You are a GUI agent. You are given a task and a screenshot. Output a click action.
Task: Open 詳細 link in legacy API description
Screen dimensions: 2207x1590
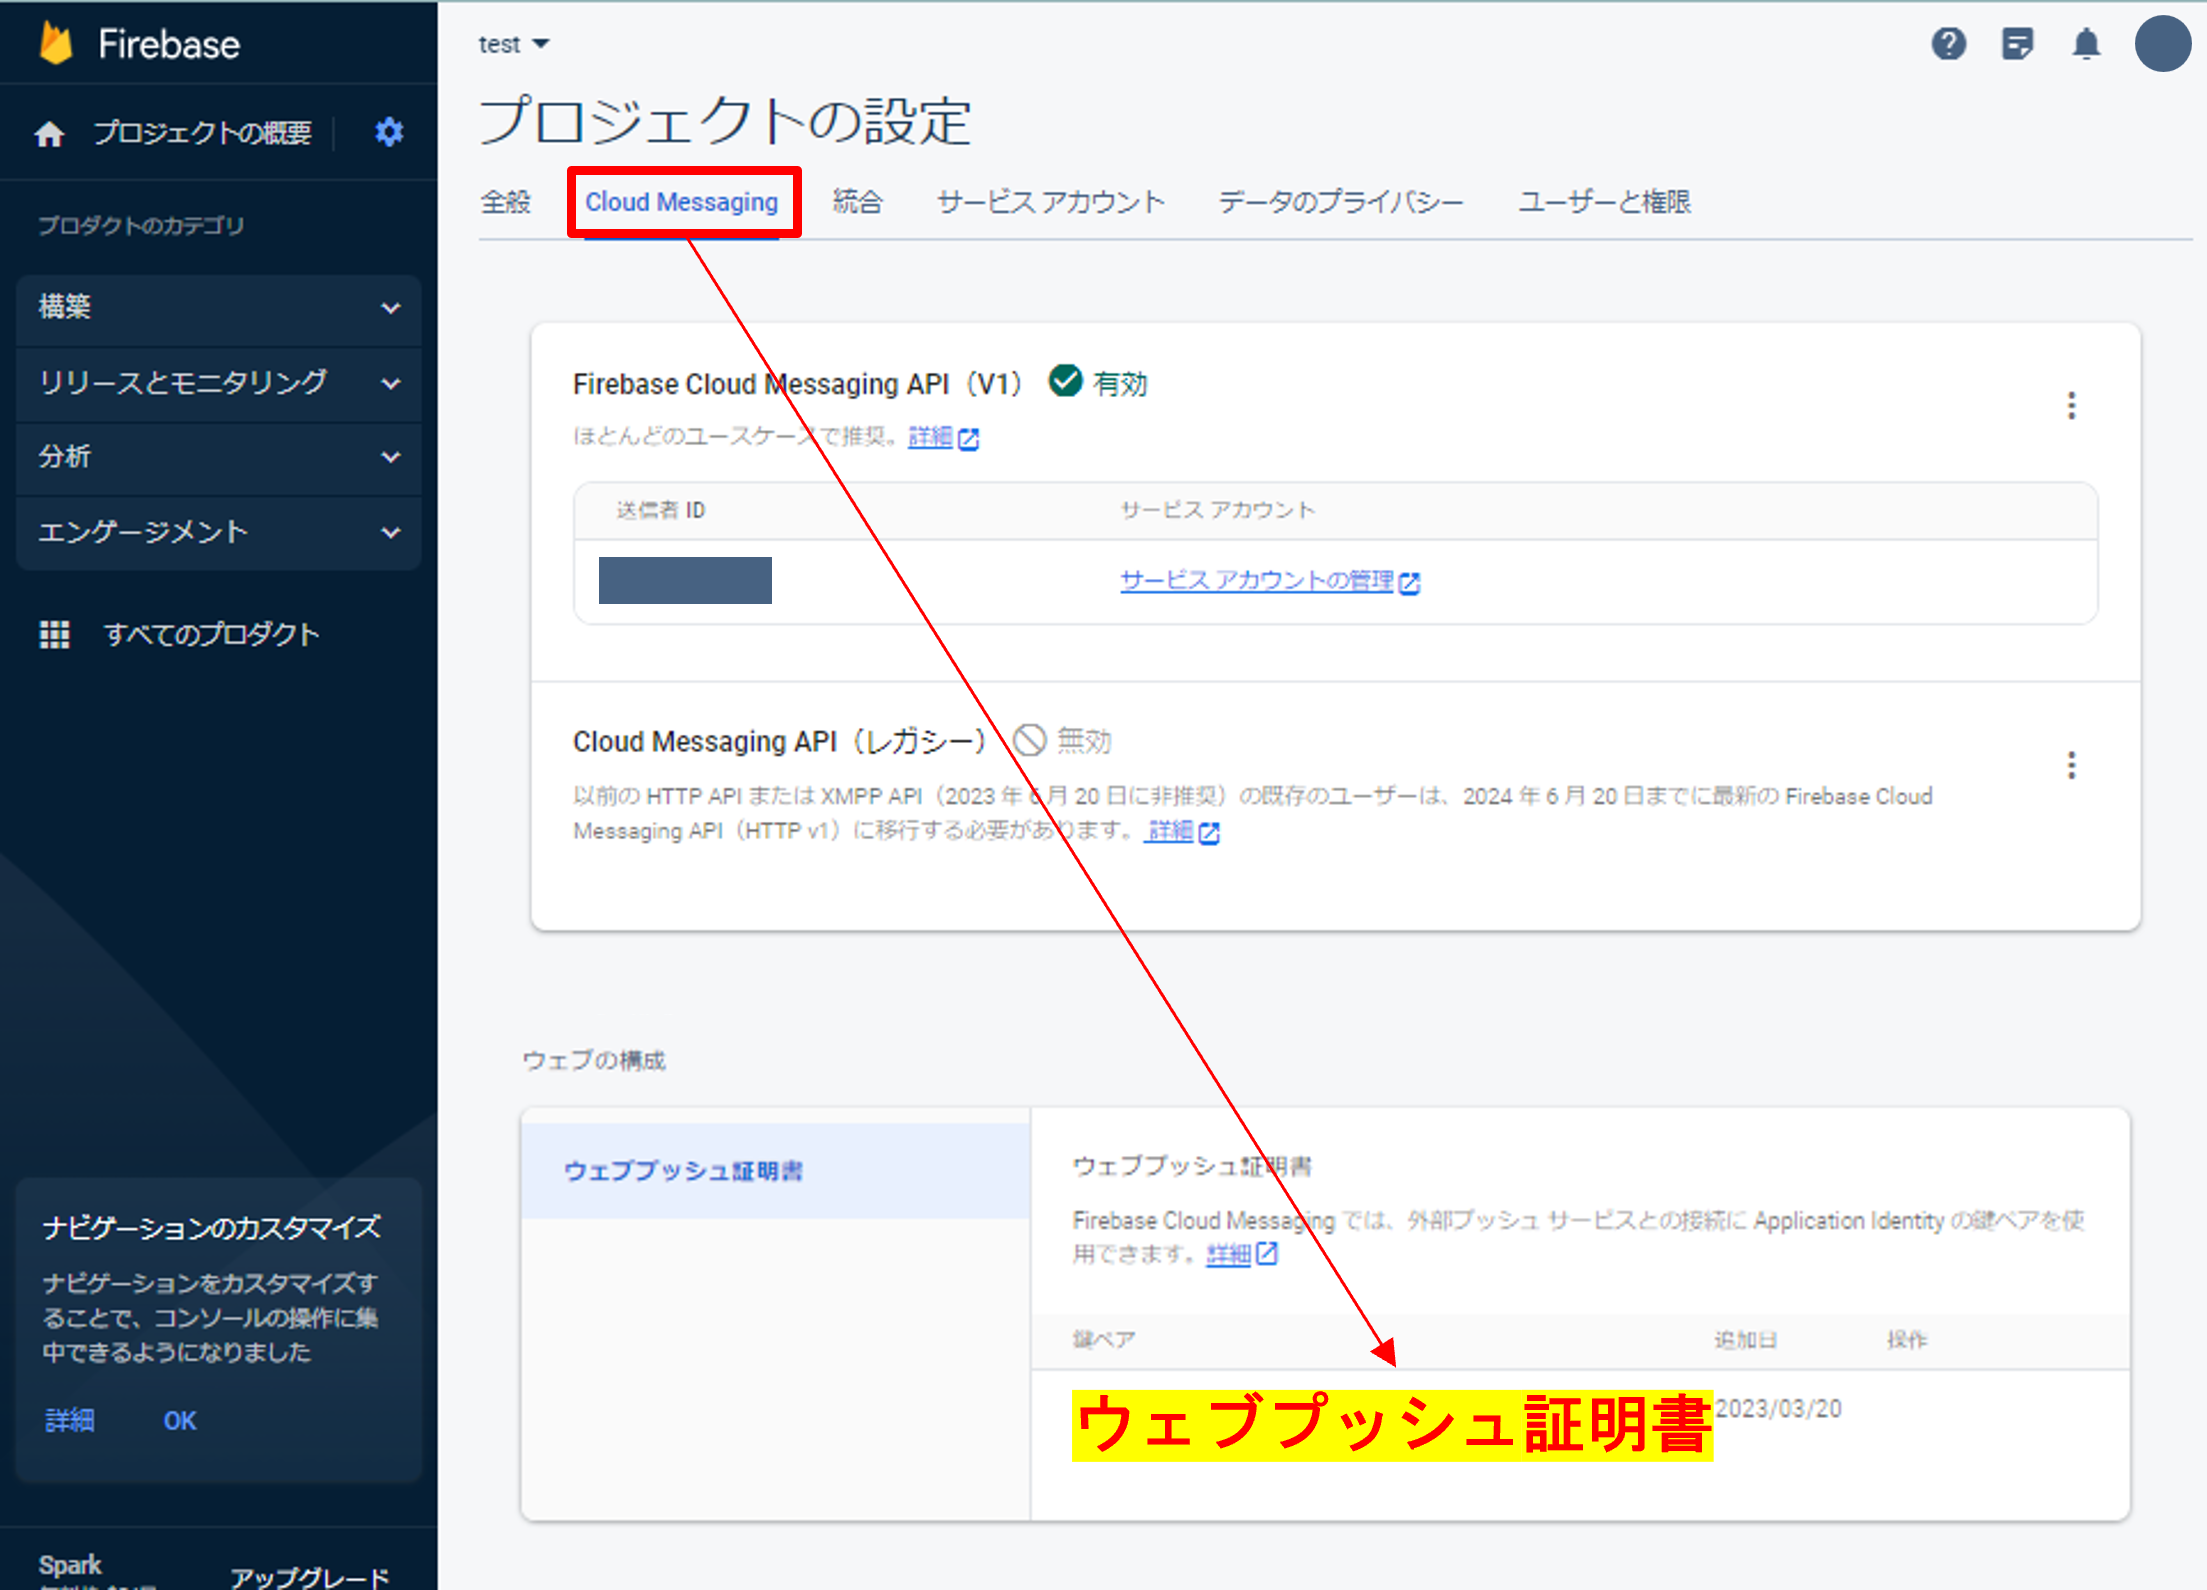(x=1170, y=831)
